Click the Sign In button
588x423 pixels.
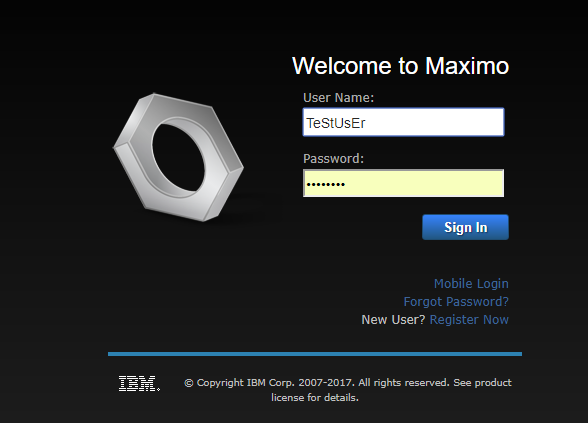click(x=465, y=227)
